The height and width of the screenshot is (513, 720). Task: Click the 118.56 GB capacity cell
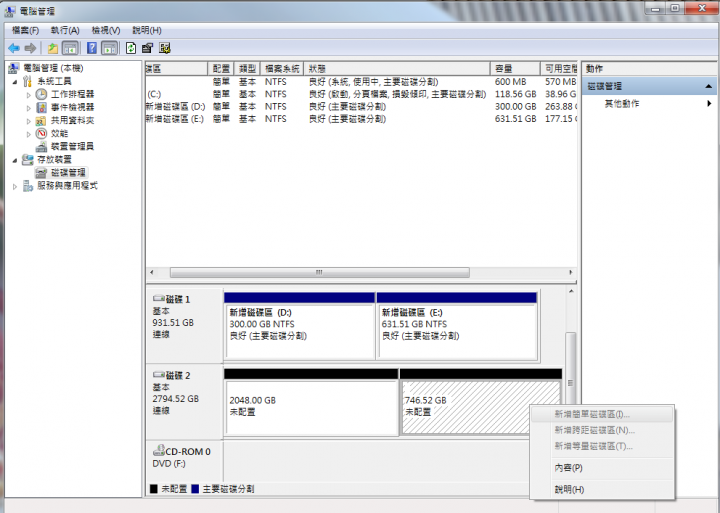516,94
